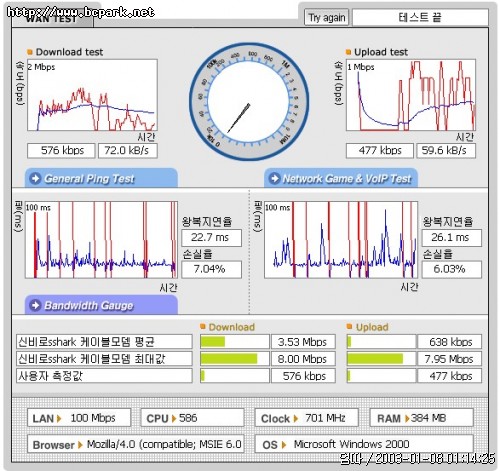Click the 8.00 Mbps maximum download value

tap(303, 359)
